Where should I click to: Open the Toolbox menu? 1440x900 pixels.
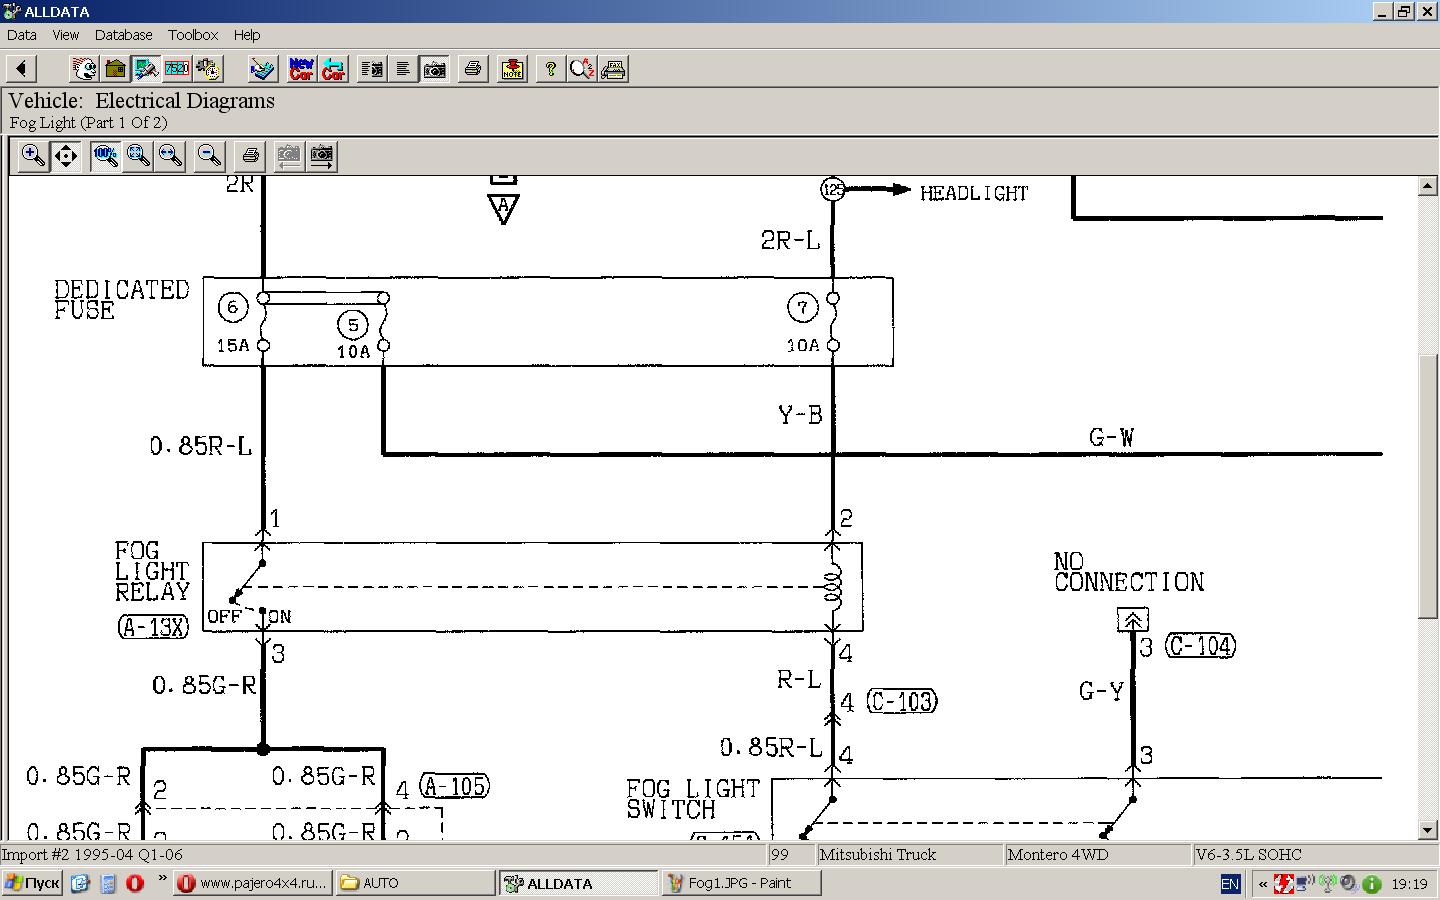193,35
